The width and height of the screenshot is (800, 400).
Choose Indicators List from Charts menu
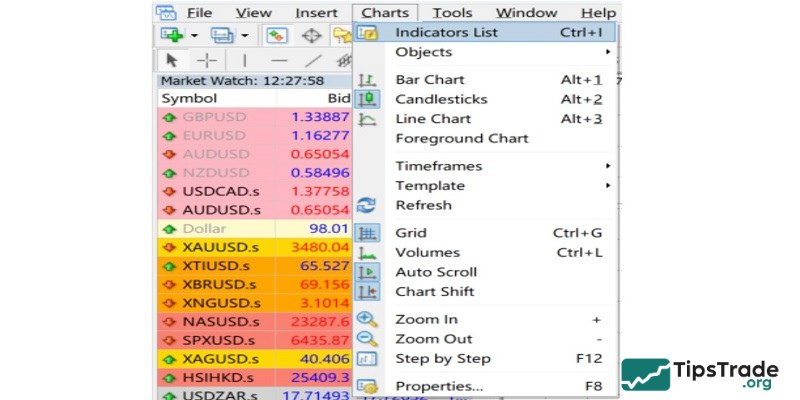[446, 32]
